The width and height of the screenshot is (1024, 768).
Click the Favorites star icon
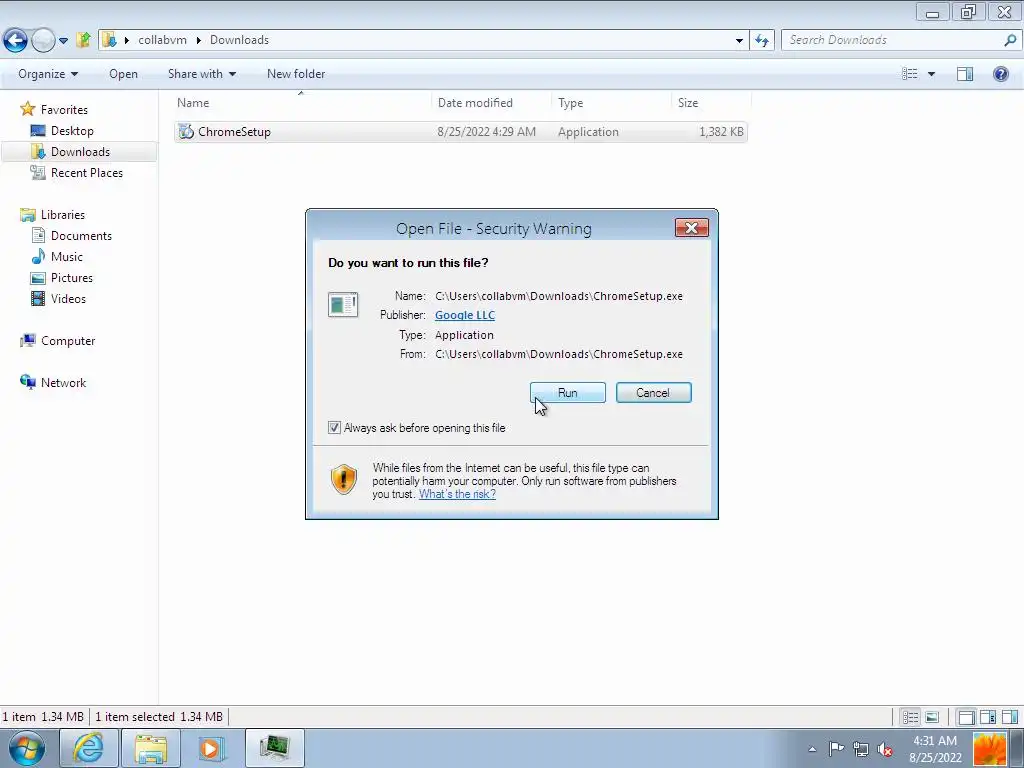pos(27,109)
